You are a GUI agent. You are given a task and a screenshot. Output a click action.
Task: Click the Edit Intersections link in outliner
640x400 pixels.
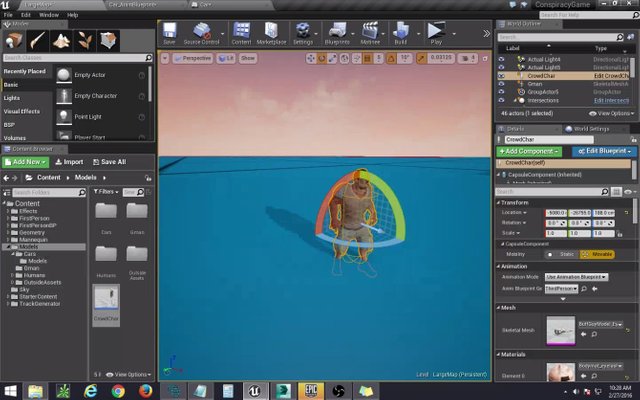(611, 100)
